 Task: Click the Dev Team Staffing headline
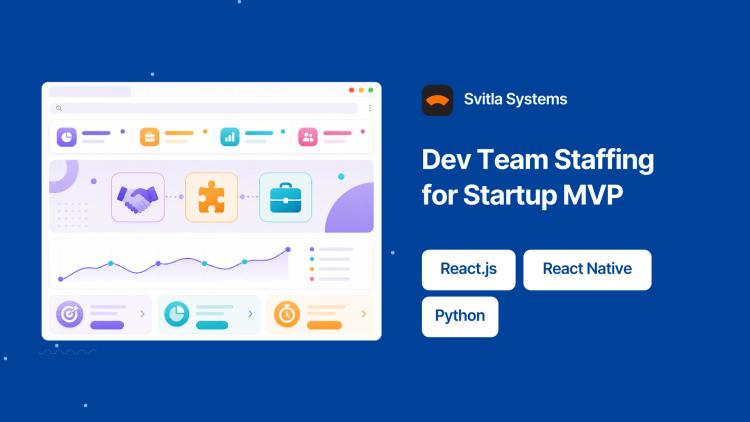(x=538, y=177)
